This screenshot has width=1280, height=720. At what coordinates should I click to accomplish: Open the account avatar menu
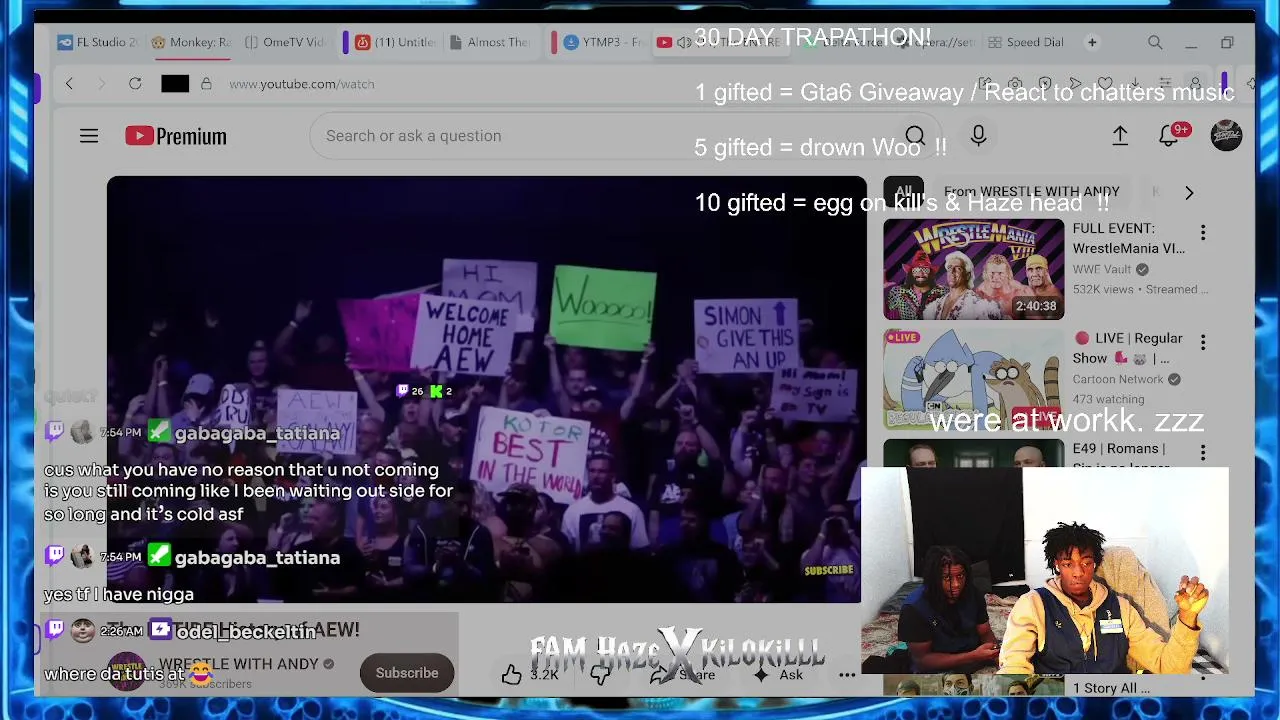1226,136
